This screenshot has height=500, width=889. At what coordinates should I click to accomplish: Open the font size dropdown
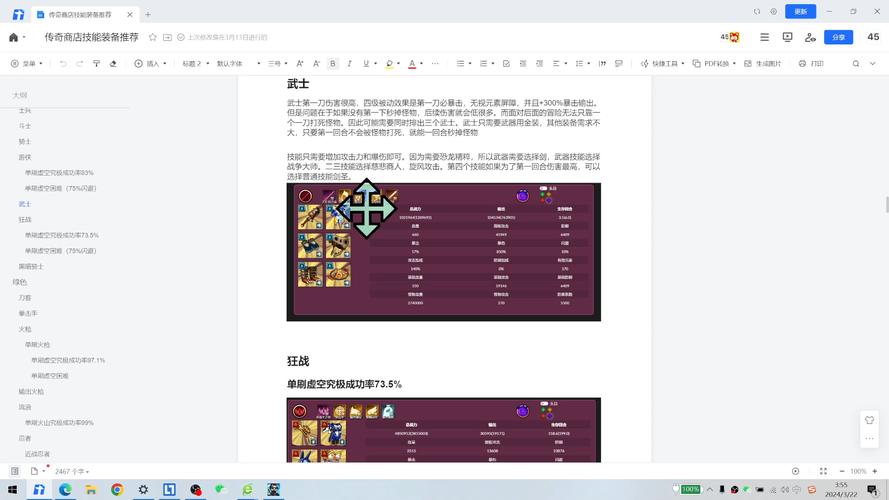tap(278, 63)
